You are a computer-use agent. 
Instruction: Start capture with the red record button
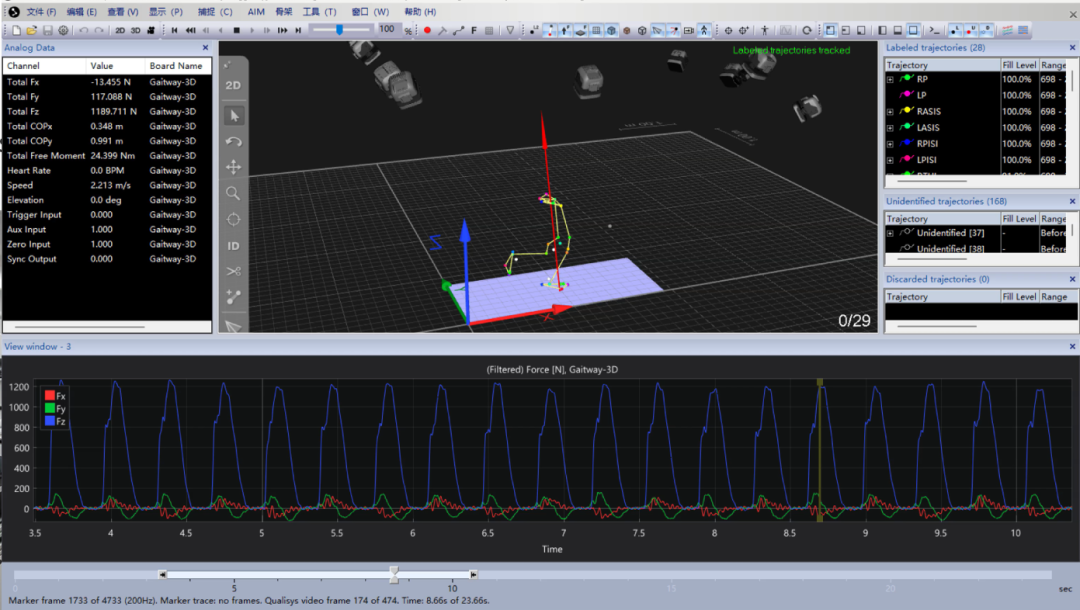pyautogui.click(x=427, y=30)
